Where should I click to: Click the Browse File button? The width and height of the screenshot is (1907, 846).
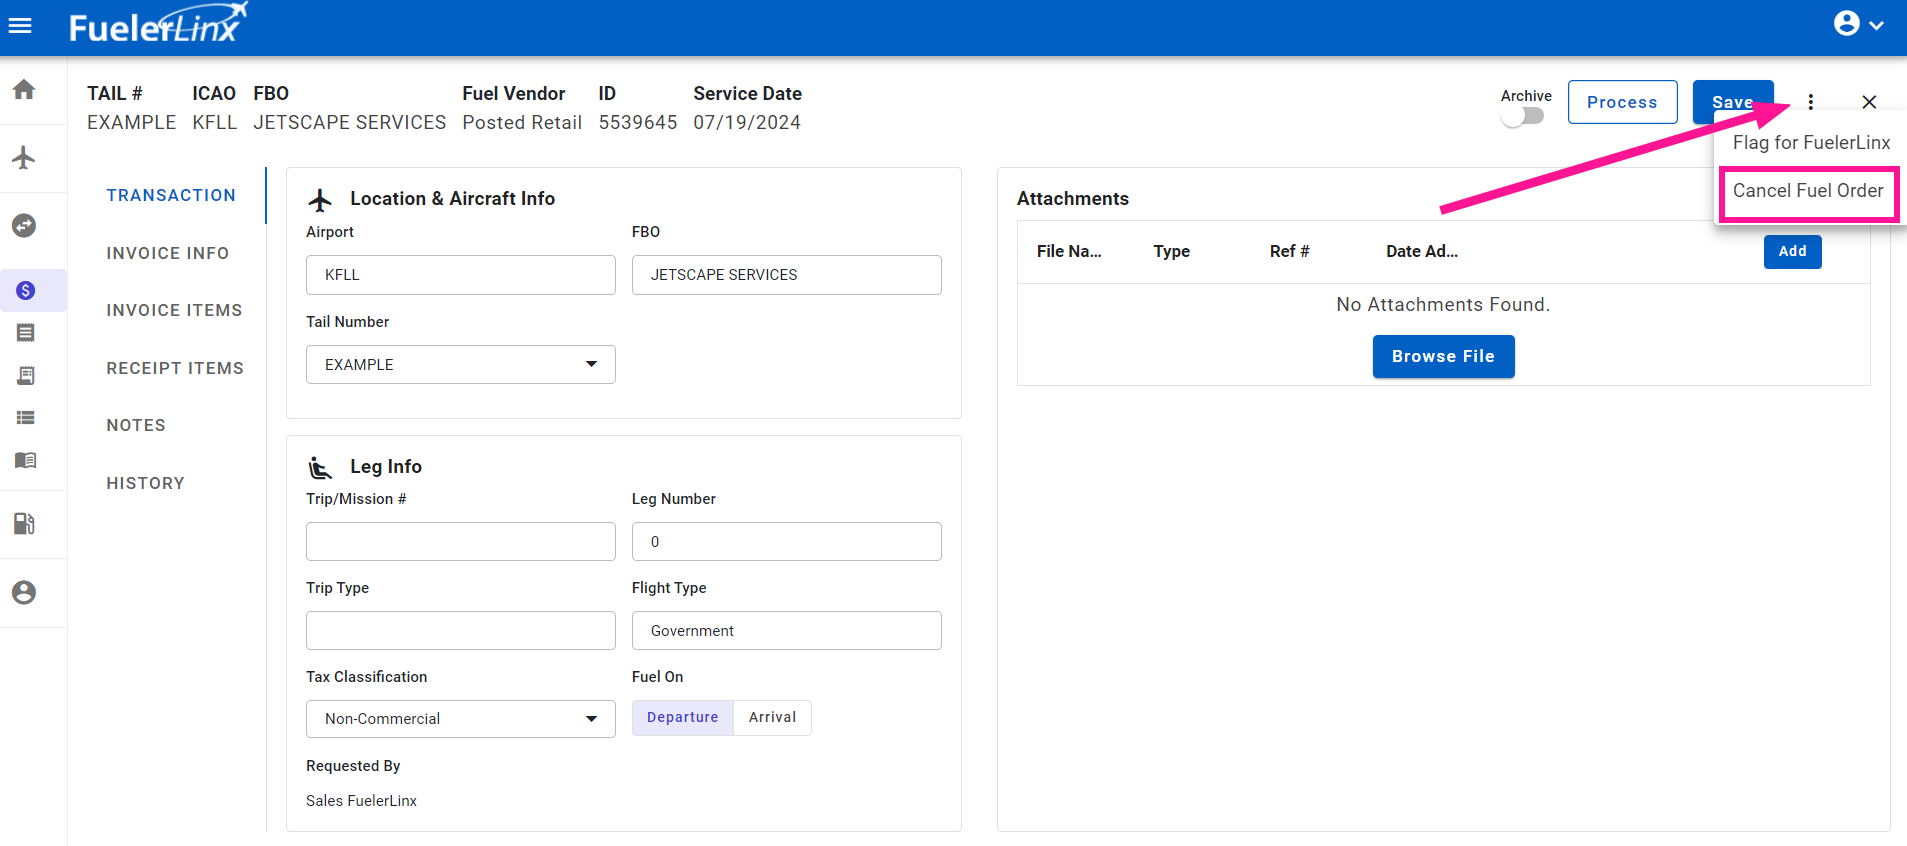pos(1443,357)
